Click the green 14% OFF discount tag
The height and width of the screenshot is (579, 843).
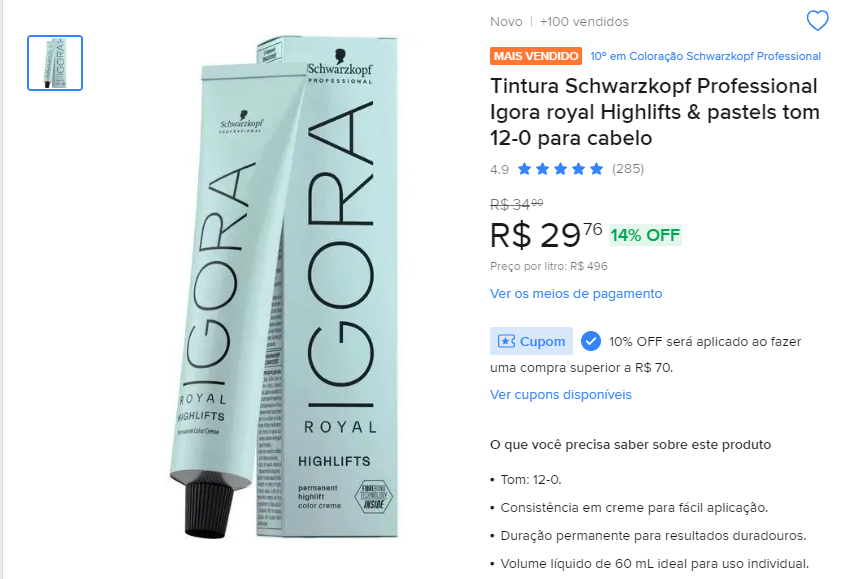(x=645, y=235)
